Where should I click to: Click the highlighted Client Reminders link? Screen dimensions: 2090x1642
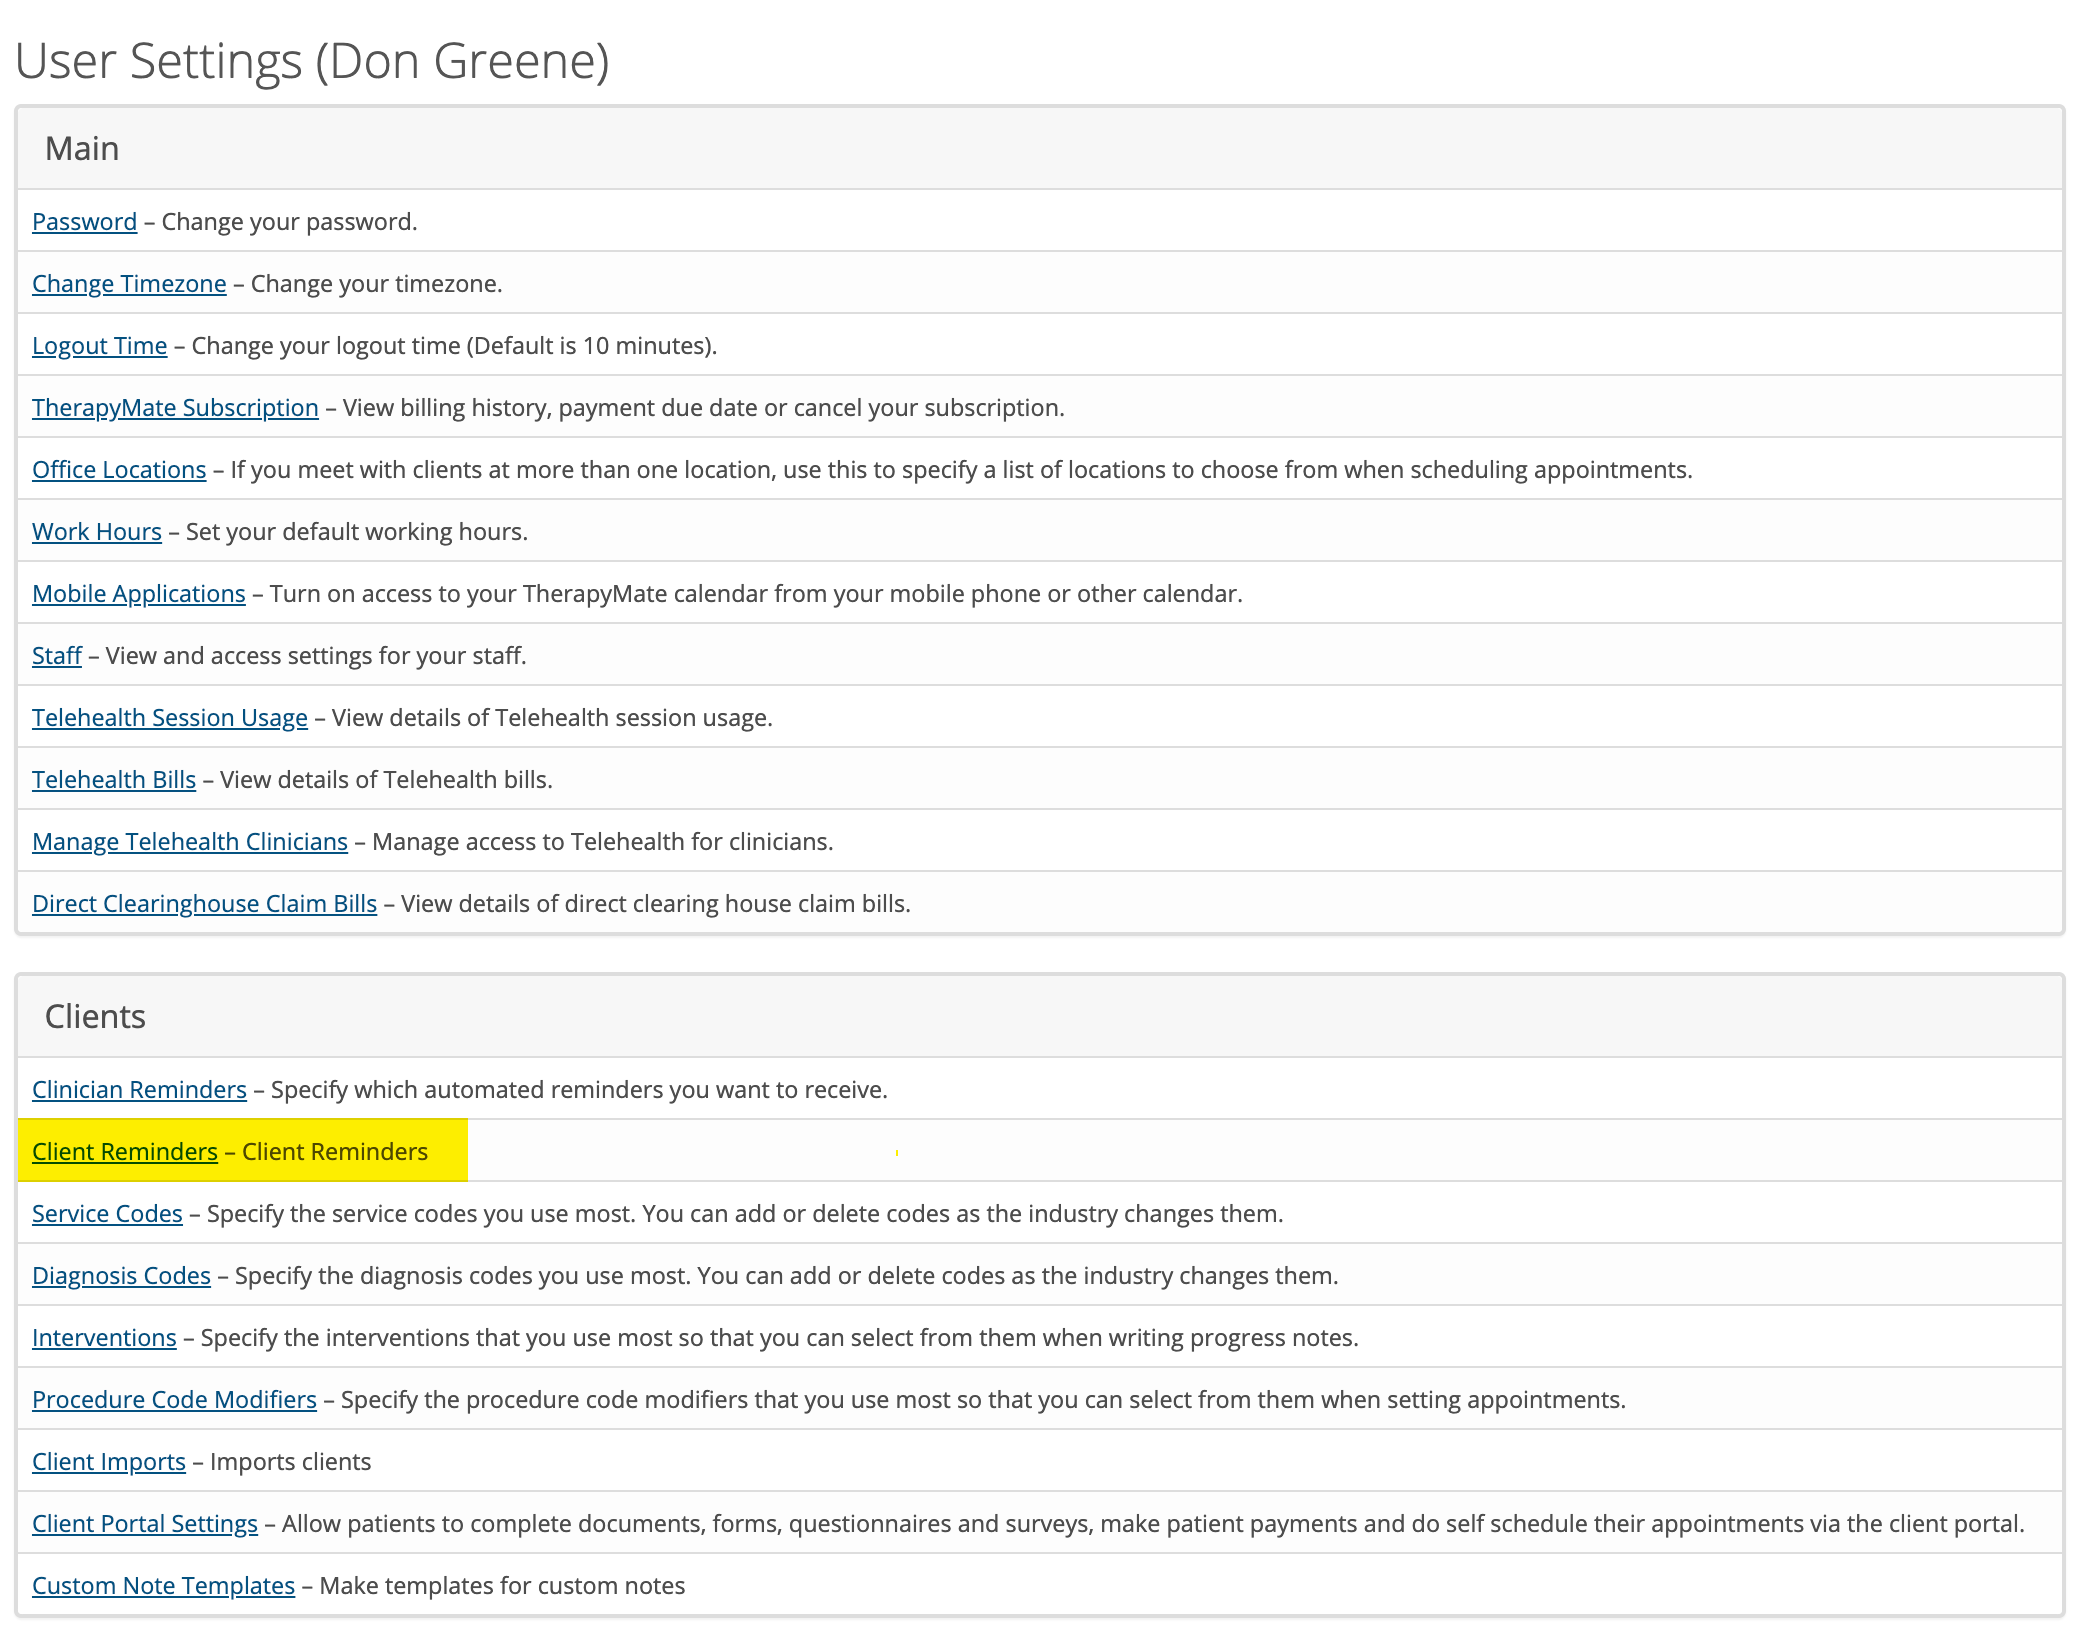tap(124, 1151)
